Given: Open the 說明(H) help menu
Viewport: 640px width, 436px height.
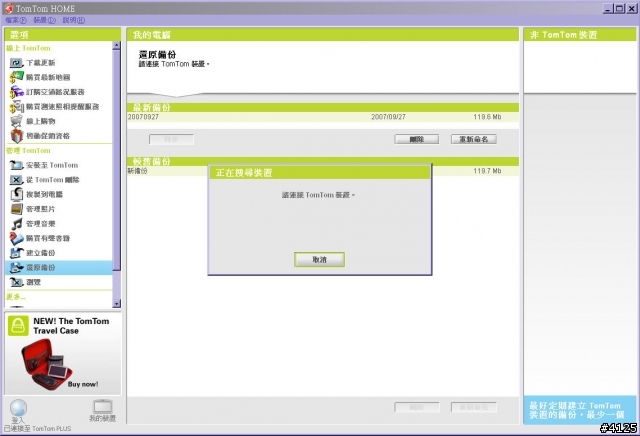Looking at the screenshot, I should (74, 20).
